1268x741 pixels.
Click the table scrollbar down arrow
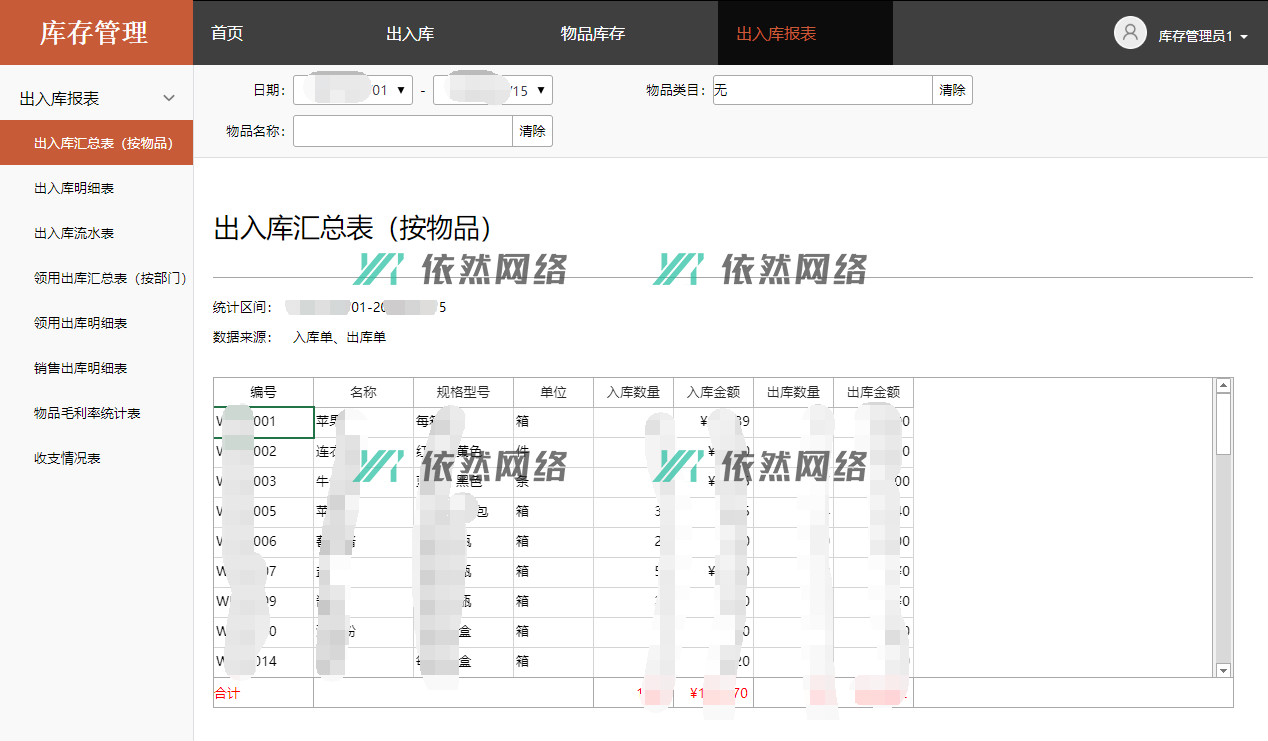point(1223,670)
